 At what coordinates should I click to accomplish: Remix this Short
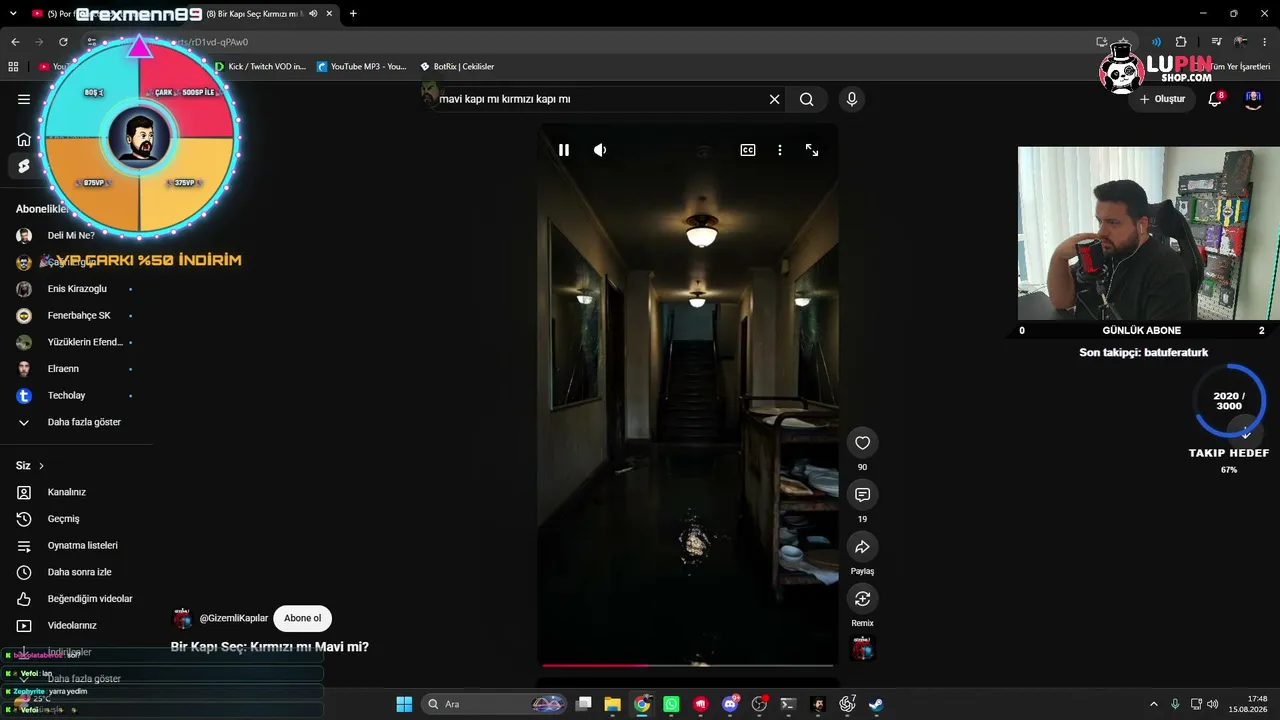coord(862,599)
